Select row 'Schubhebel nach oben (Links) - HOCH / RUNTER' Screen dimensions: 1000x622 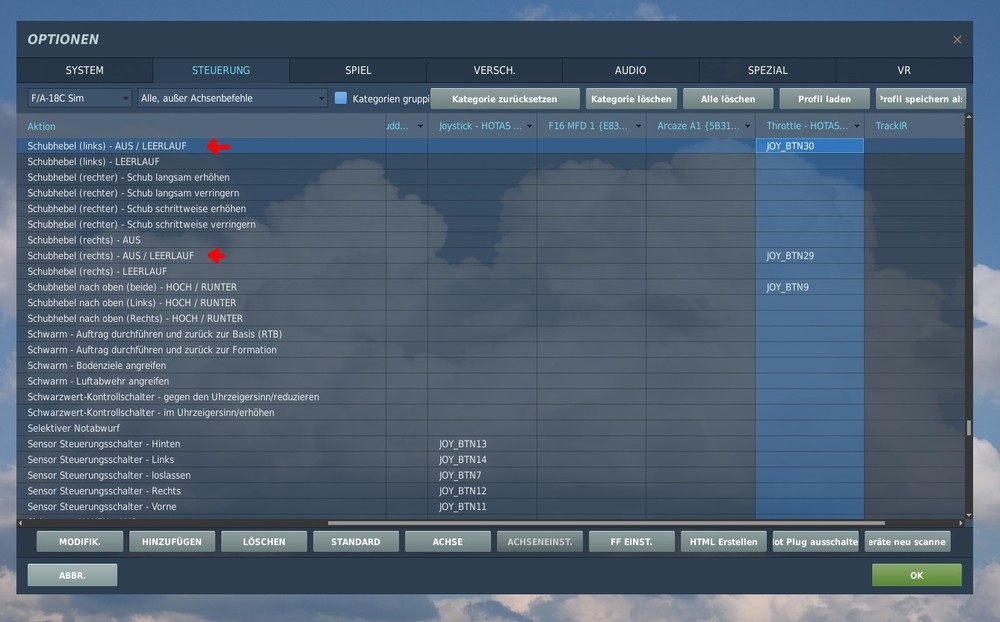pos(490,303)
